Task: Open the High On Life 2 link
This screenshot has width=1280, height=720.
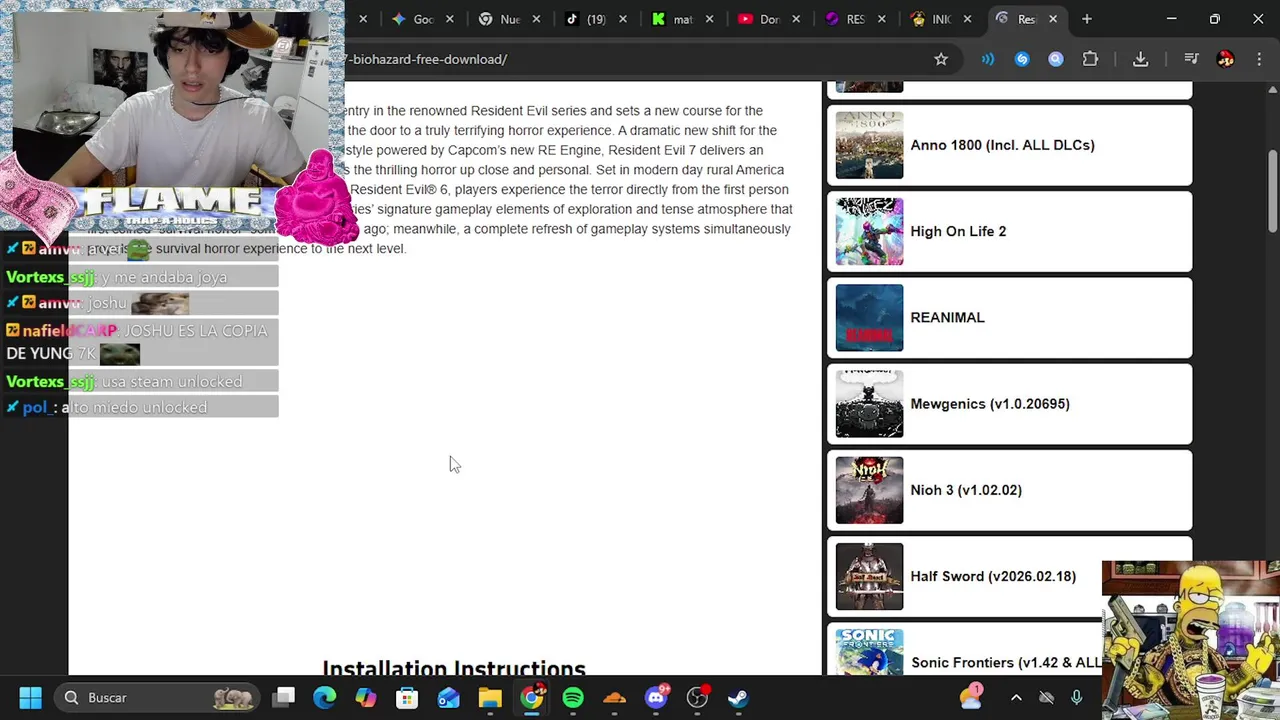Action: point(958,231)
